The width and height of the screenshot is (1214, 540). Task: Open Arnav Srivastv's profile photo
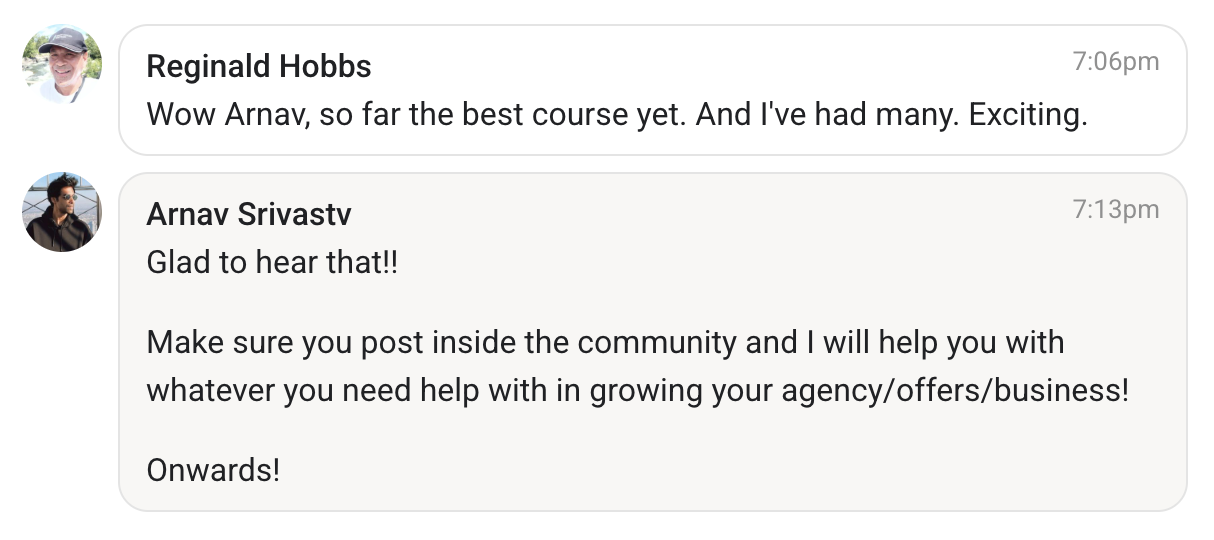(x=62, y=212)
